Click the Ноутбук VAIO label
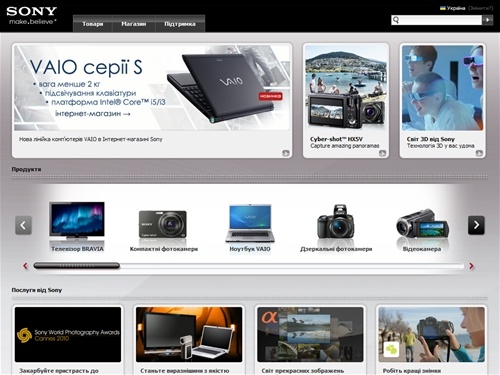 coord(250,249)
